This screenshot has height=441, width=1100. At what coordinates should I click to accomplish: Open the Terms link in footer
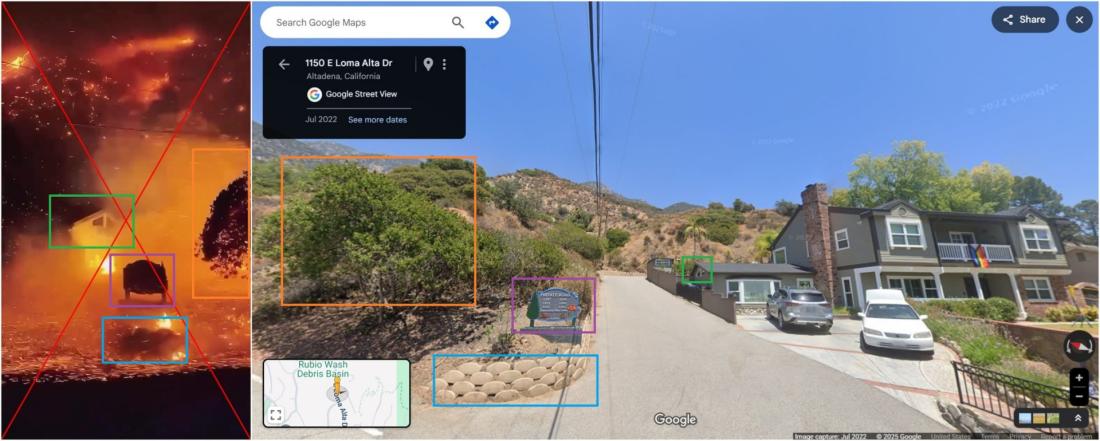pos(991,437)
